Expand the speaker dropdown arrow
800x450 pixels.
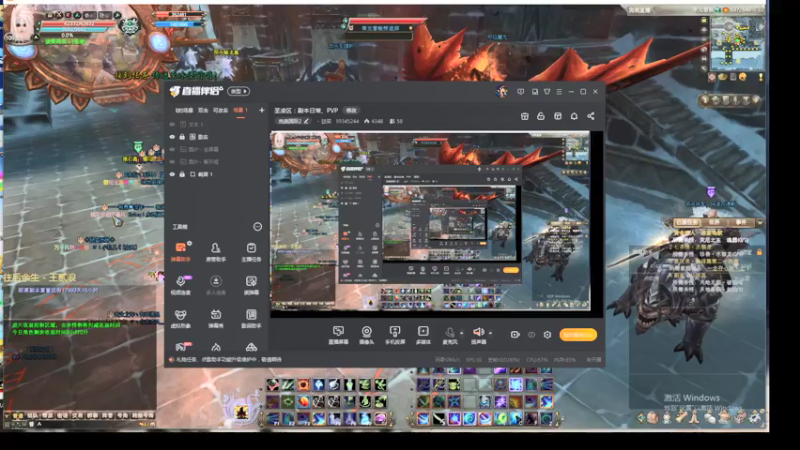490,333
